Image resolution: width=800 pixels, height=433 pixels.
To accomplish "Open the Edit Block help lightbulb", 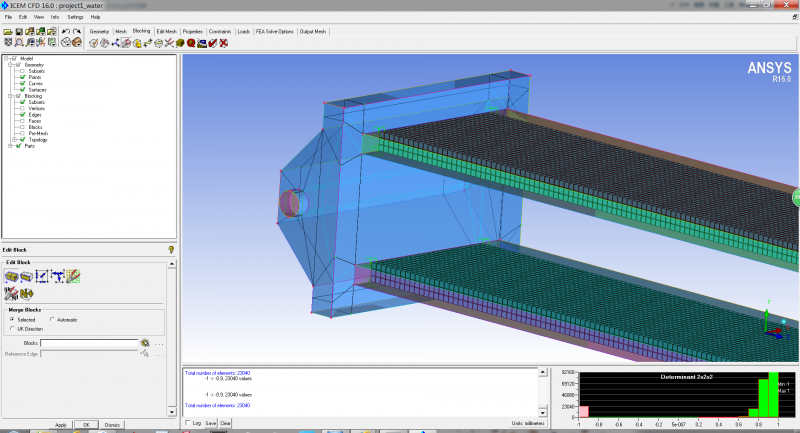I will click(171, 249).
